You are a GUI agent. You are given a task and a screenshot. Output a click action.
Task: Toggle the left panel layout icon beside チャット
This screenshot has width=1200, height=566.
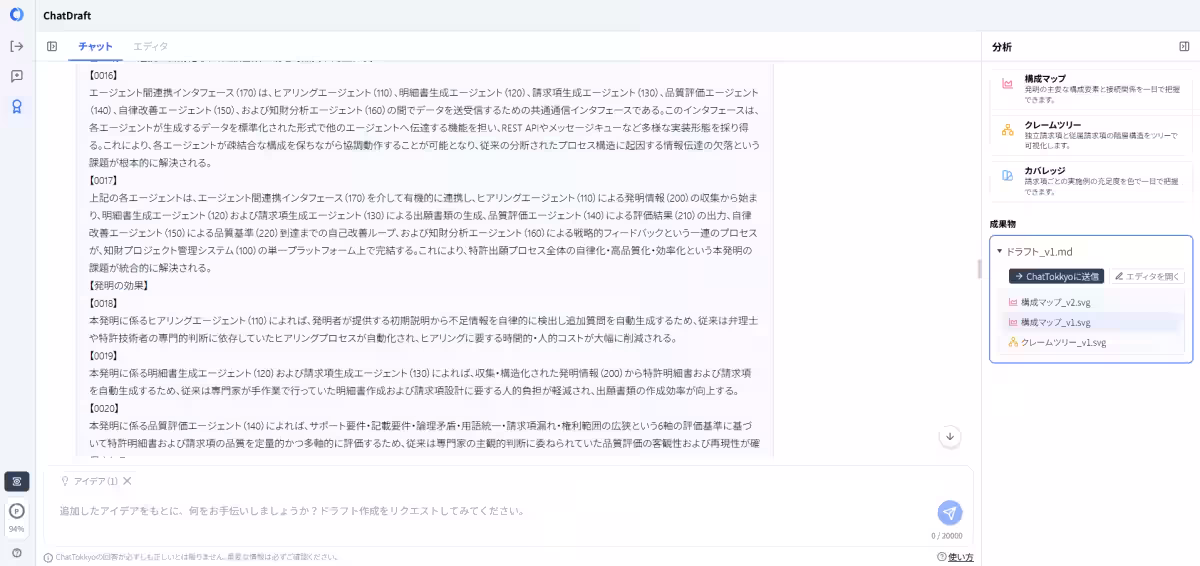pos(52,46)
